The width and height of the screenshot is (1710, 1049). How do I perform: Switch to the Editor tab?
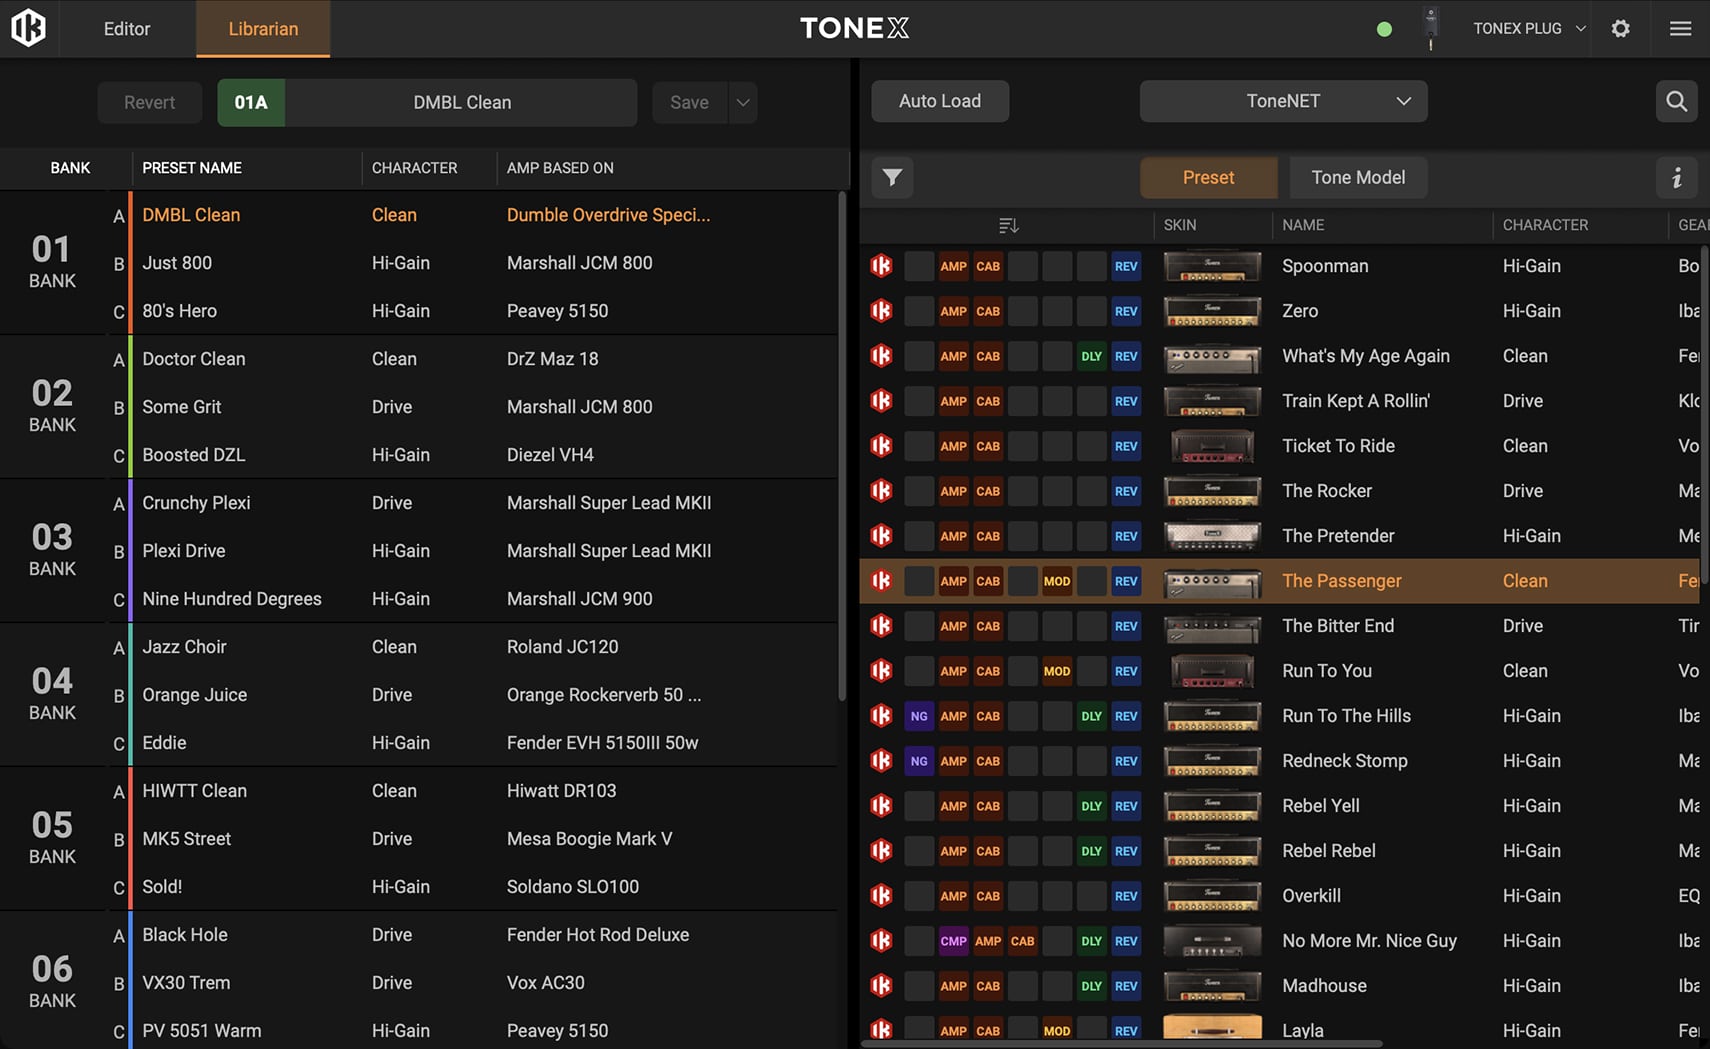[x=127, y=29]
